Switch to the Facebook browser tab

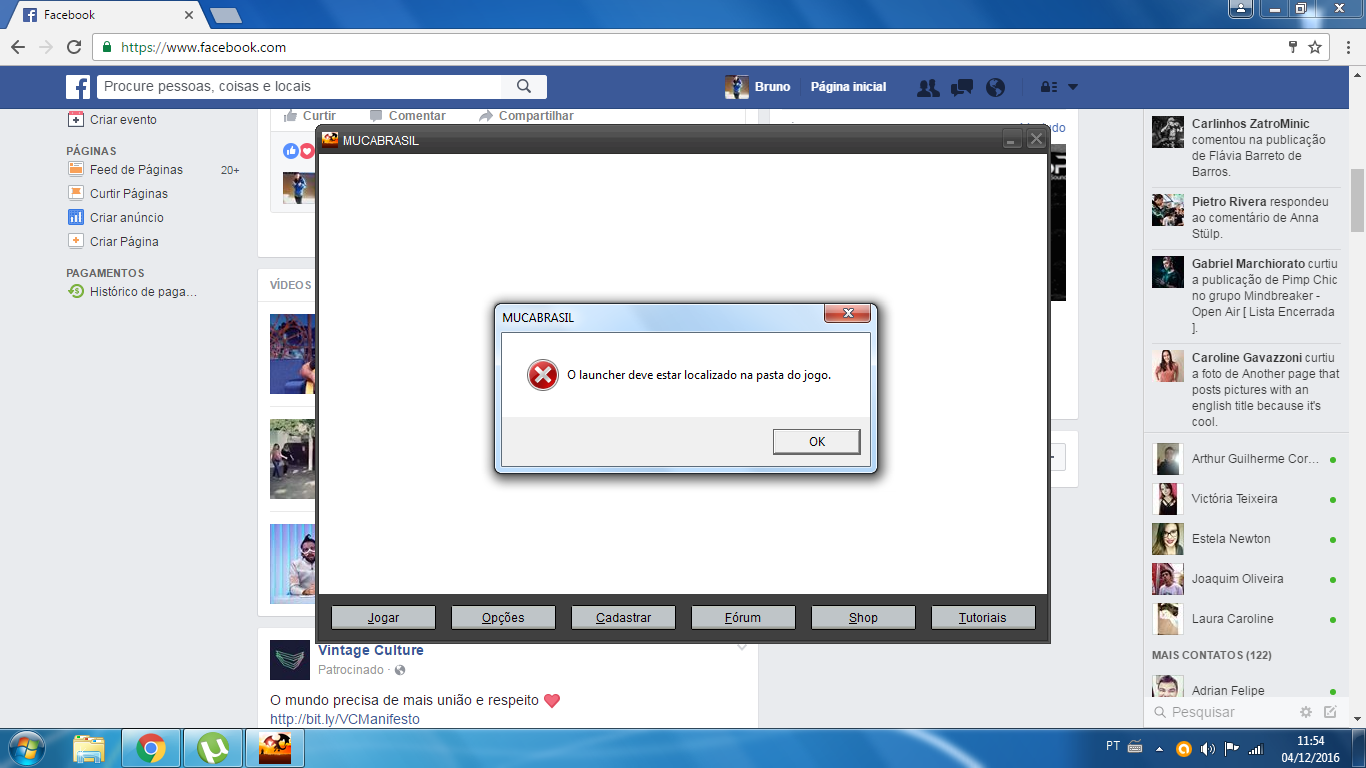(105, 15)
